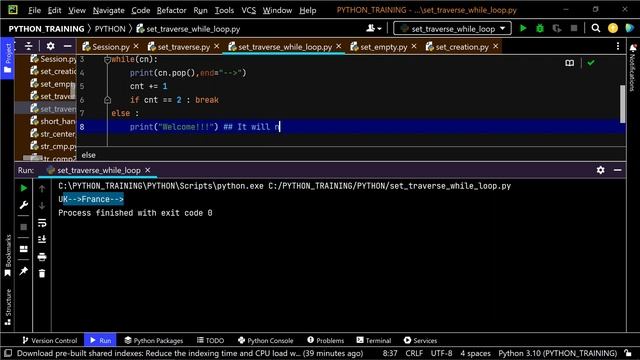Close the set_creation.py tab

coord(496,46)
